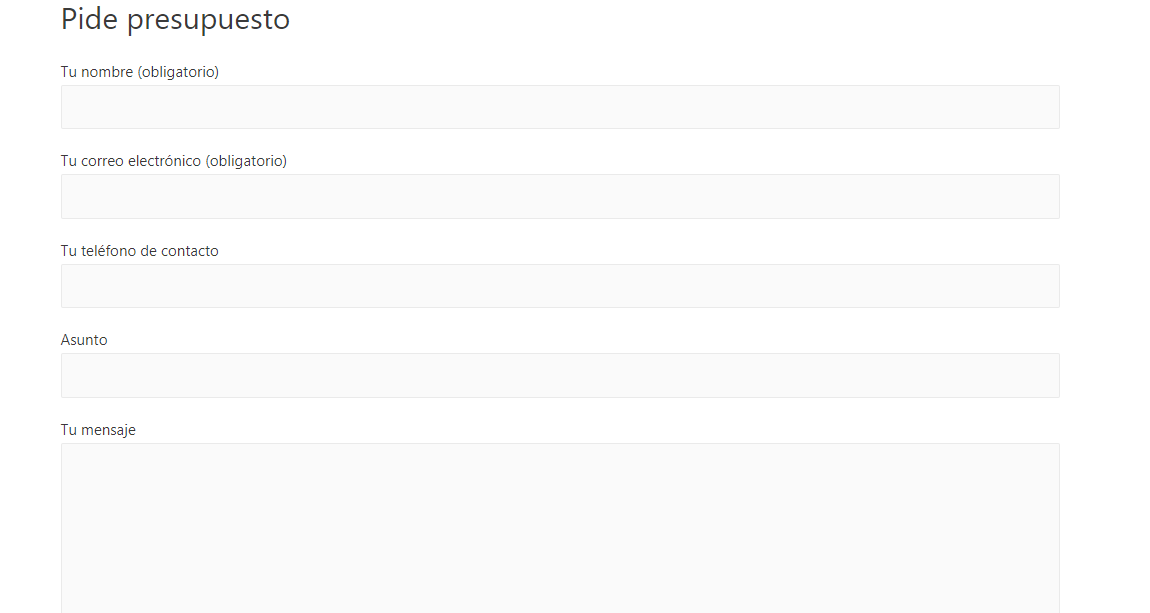Image resolution: width=1150 pixels, height=613 pixels.
Task: Click the "Tu correo electrónico (obligatorio)" label
Action: coord(174,161)
